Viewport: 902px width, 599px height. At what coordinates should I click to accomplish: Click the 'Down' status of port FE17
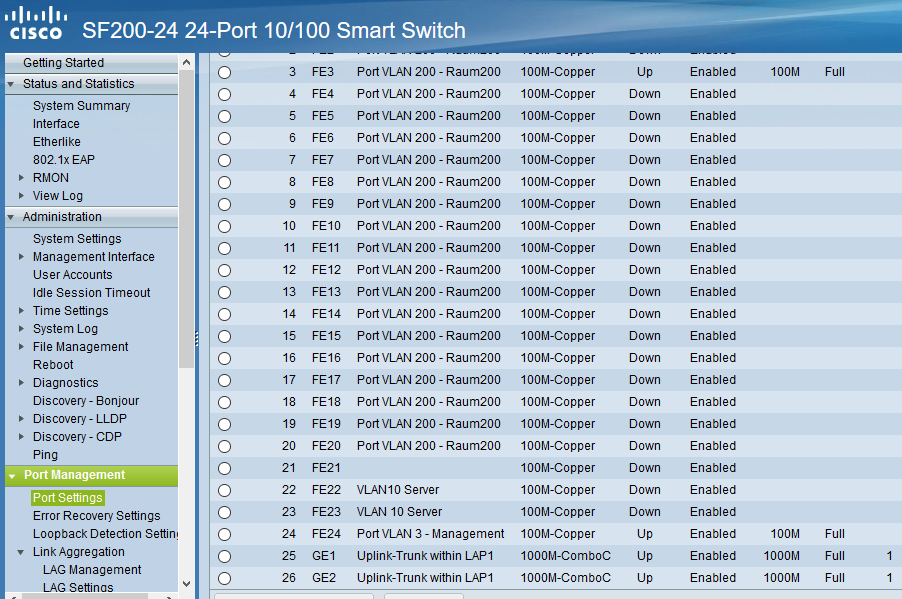[644, 380]
